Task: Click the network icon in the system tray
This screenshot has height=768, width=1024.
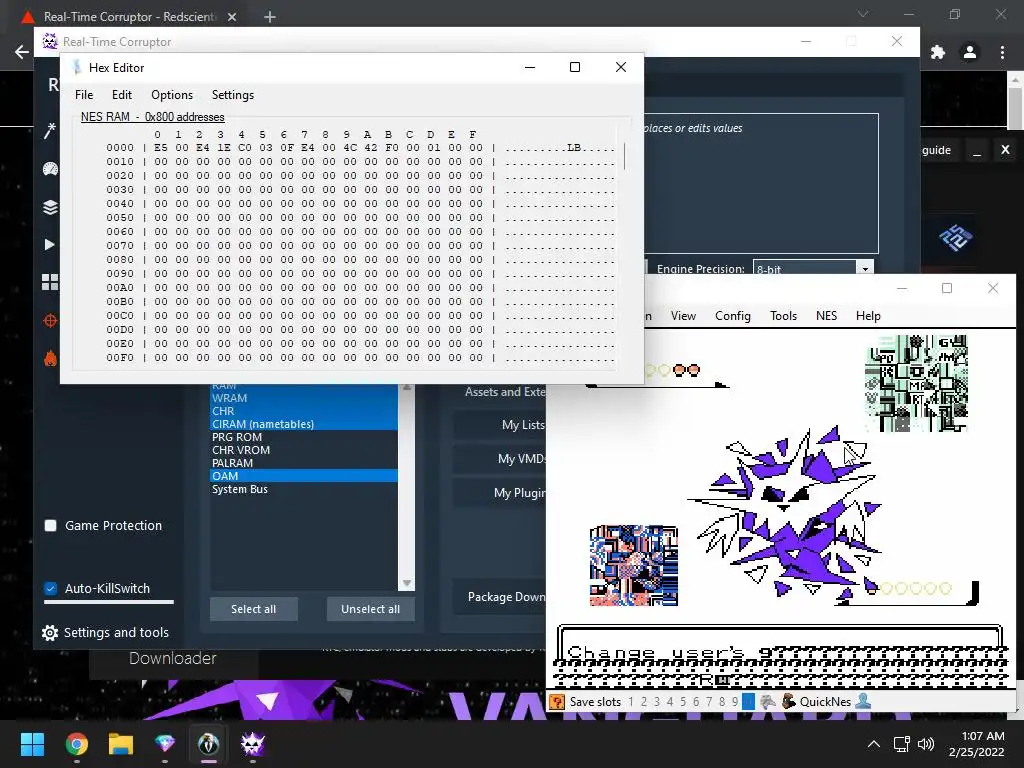Action: pos(901,744)
